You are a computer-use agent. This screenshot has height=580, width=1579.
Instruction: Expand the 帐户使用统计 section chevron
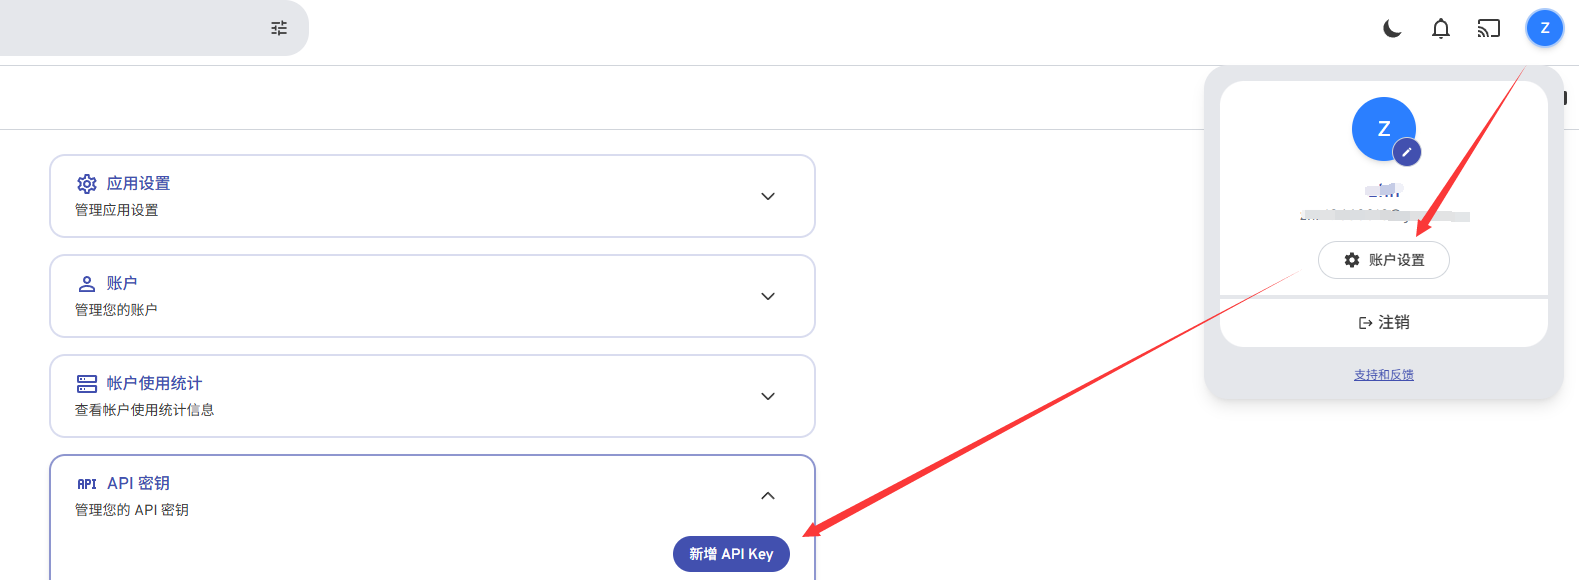(x=768, y=396)
